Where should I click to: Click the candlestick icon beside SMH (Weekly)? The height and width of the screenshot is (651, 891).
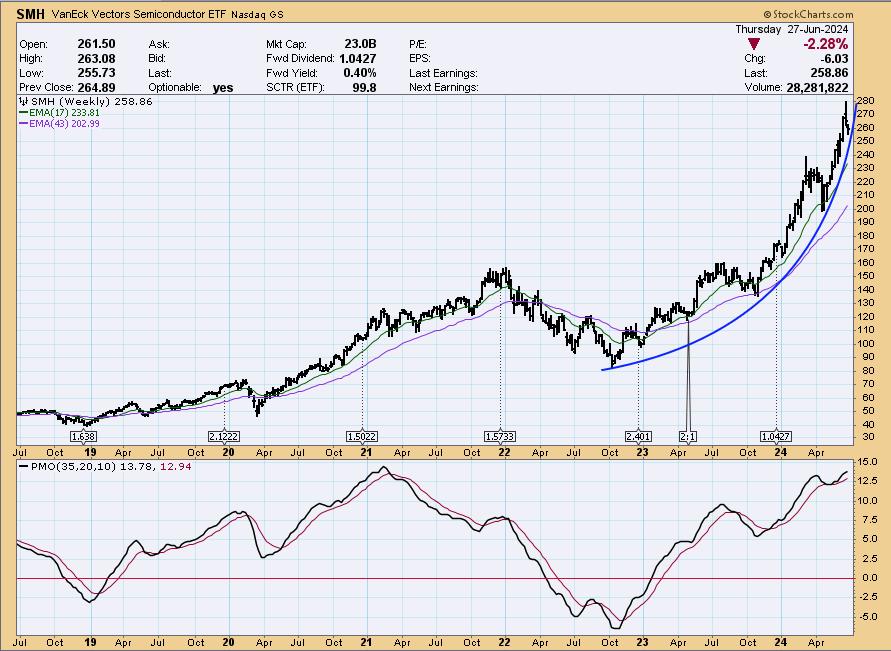pyautogui.click(x=23, y=102)
